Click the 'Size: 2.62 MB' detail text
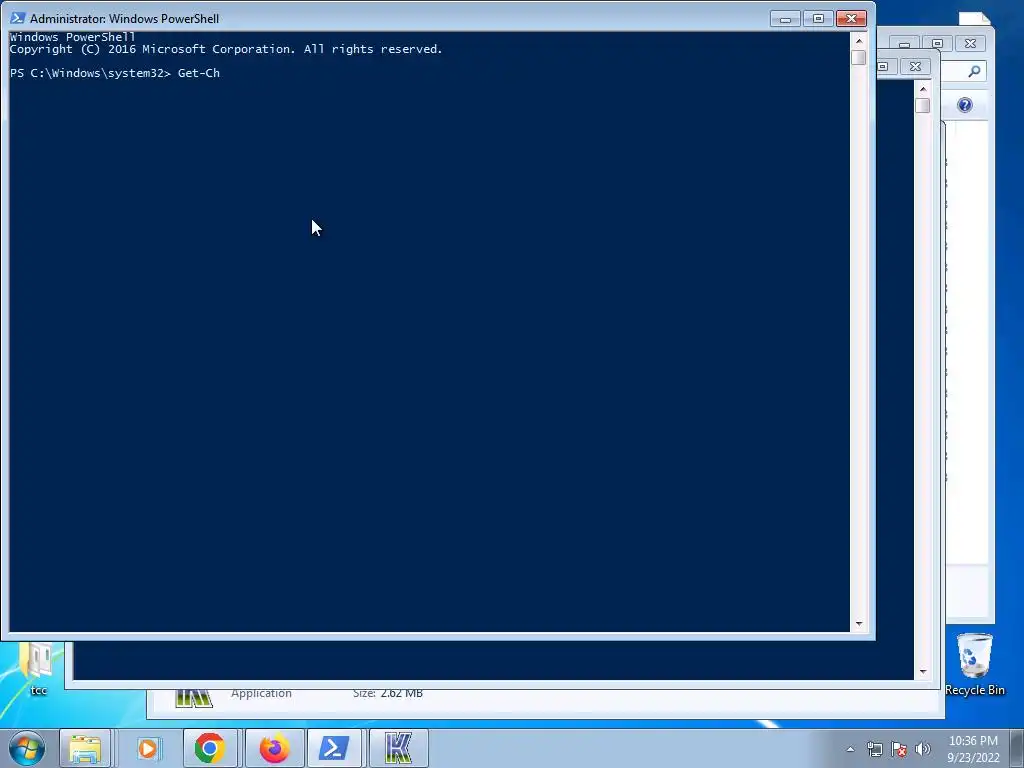The width and height of the screenshot is (1024, 768). coord(387,693)
